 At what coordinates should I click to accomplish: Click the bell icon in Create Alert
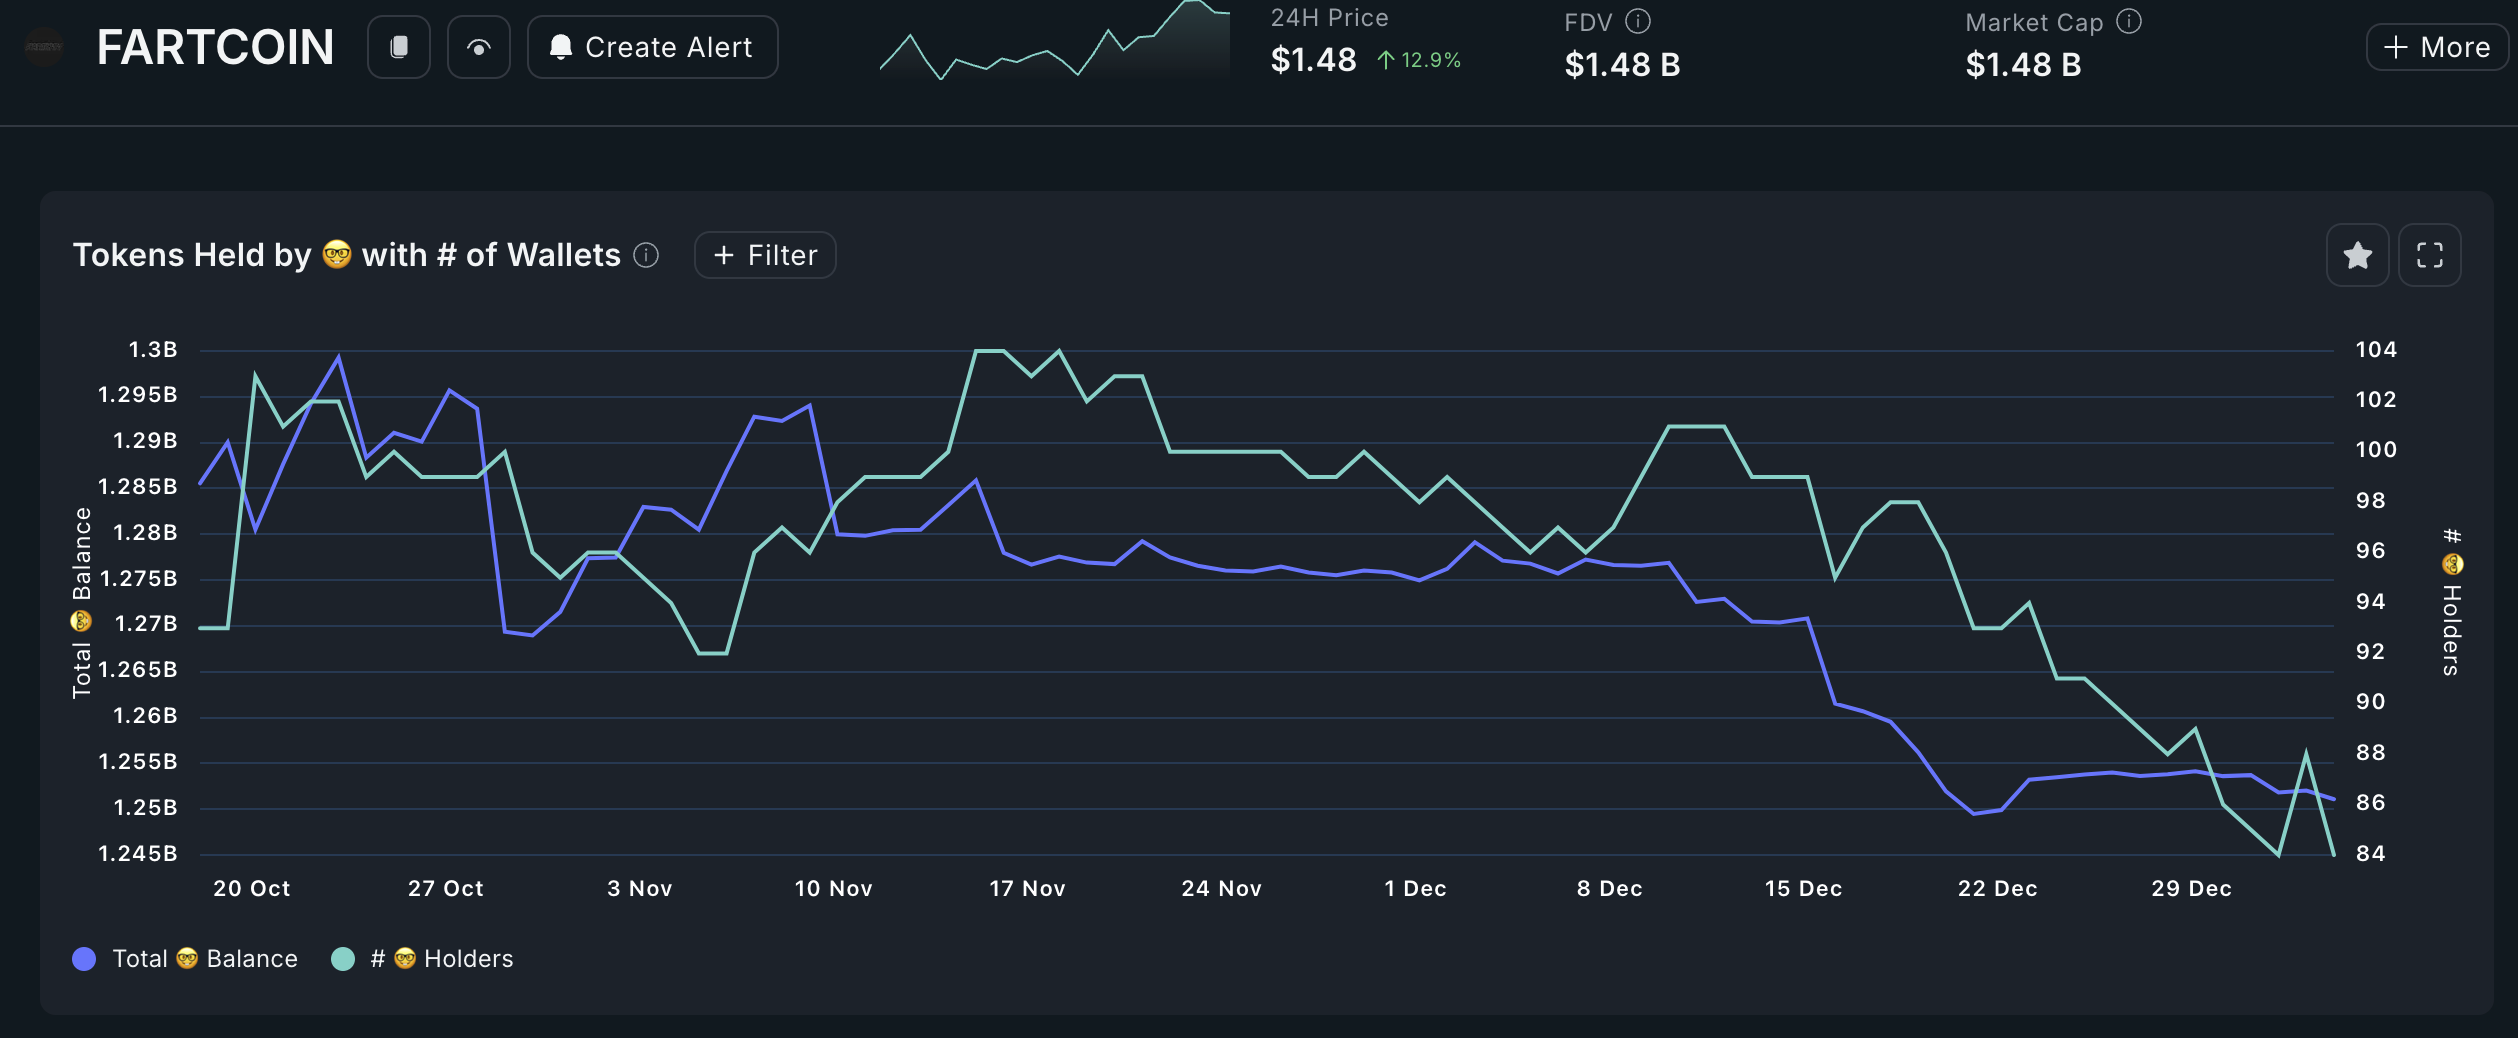(562, 46)
